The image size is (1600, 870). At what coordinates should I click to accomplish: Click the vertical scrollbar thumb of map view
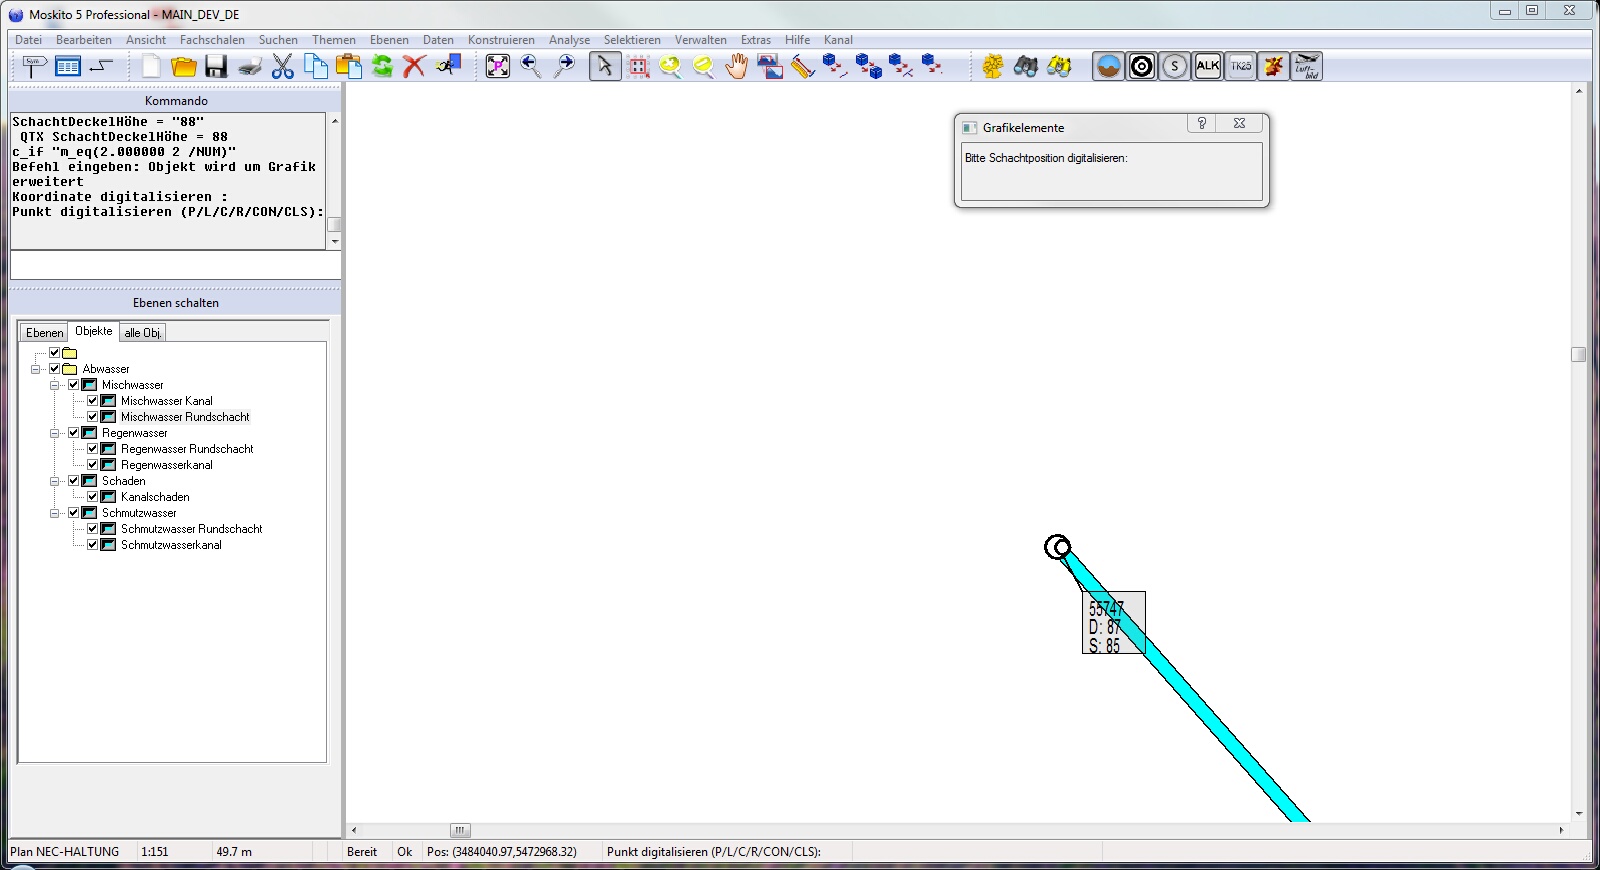coord(1578,355)
